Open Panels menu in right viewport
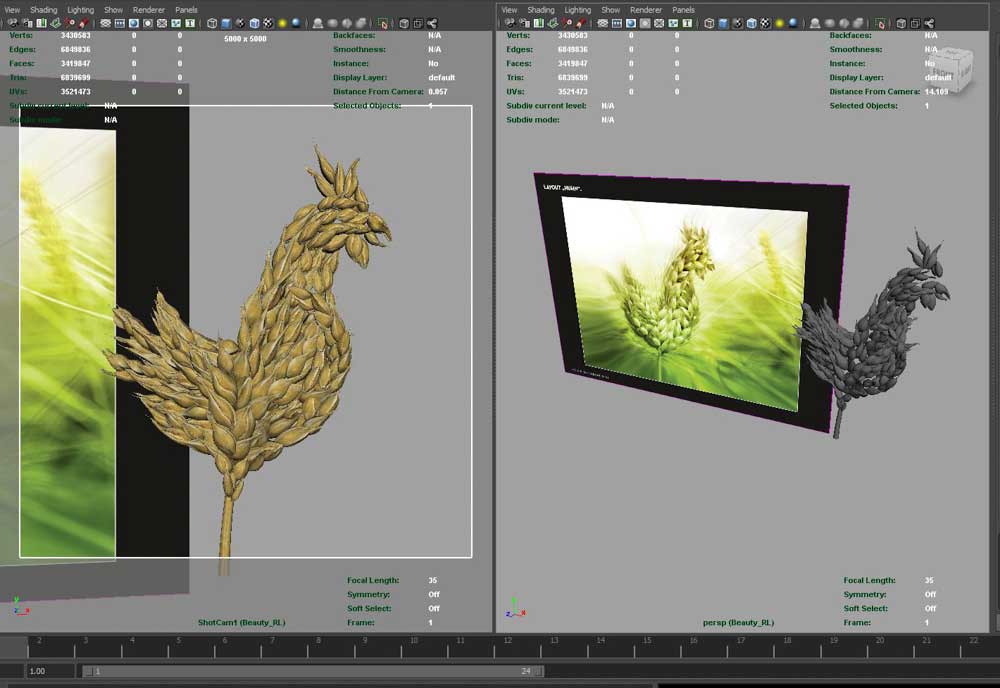1000x688 pixels. 683,10
